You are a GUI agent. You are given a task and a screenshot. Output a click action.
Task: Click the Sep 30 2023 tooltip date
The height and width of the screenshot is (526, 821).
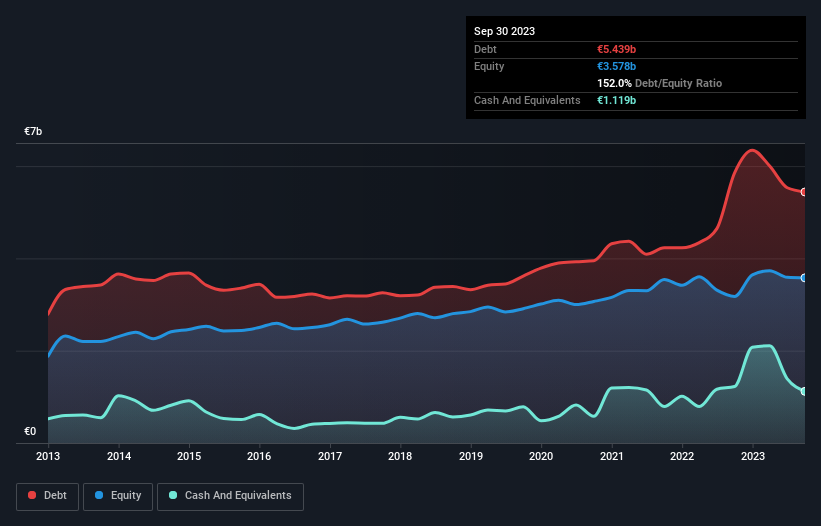tap(504, 31)
